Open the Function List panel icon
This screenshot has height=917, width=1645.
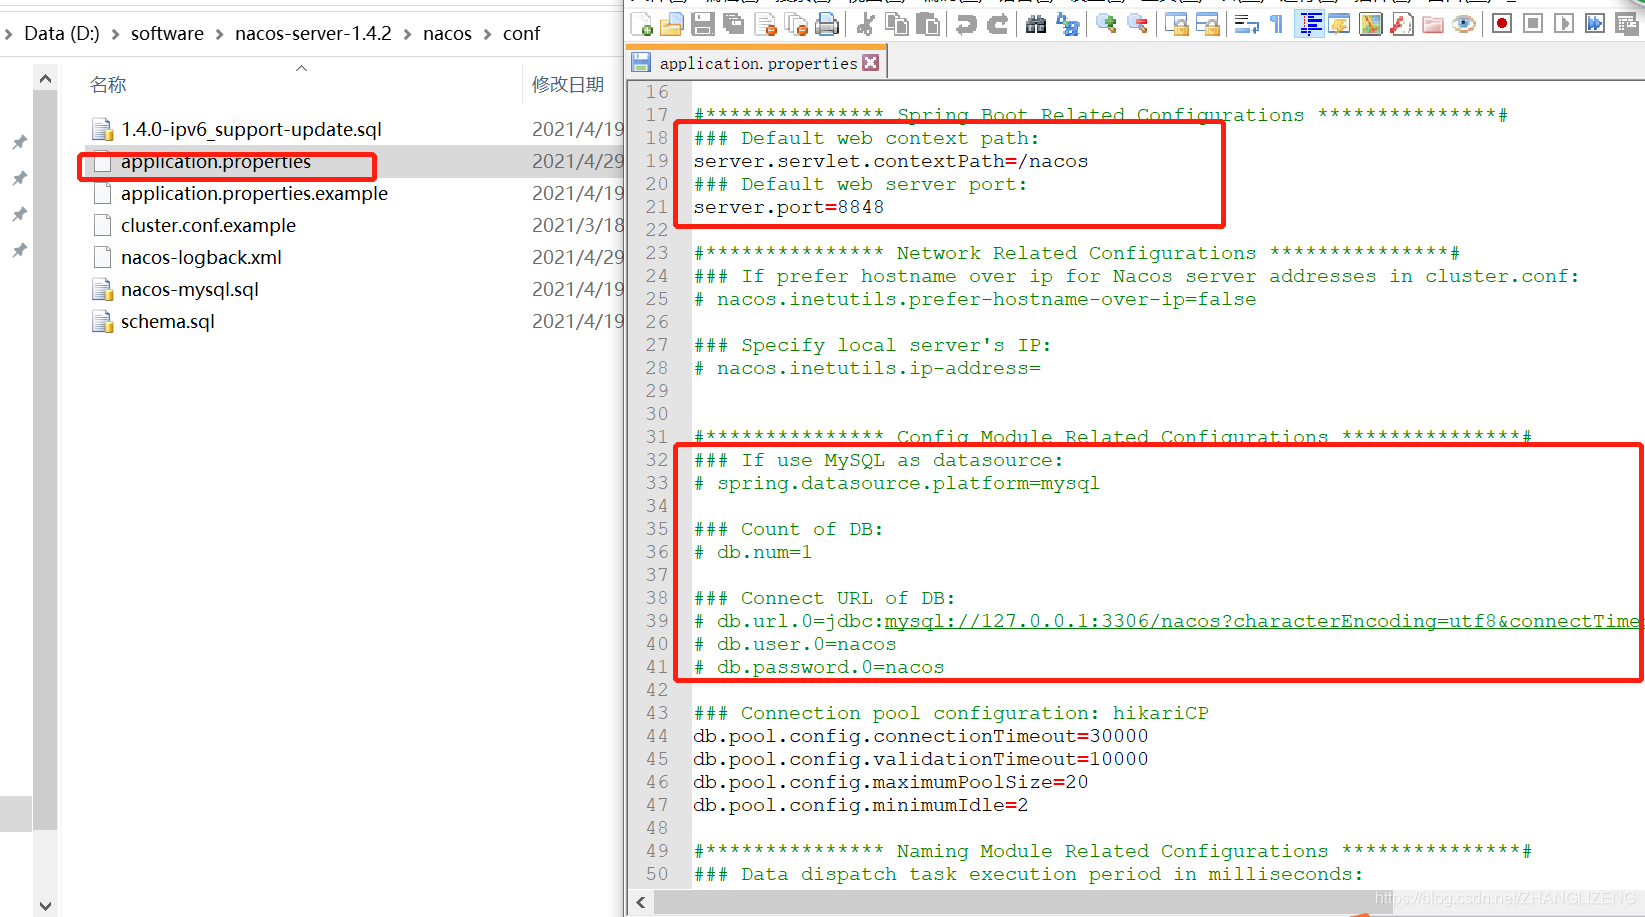[1402, 24]
